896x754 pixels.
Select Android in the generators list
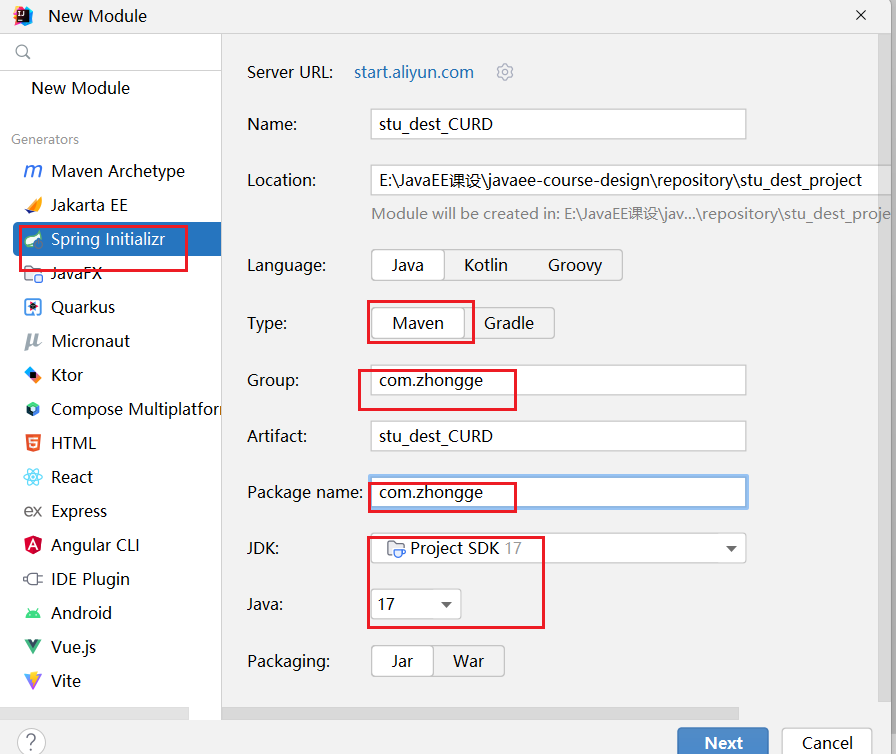81,613
